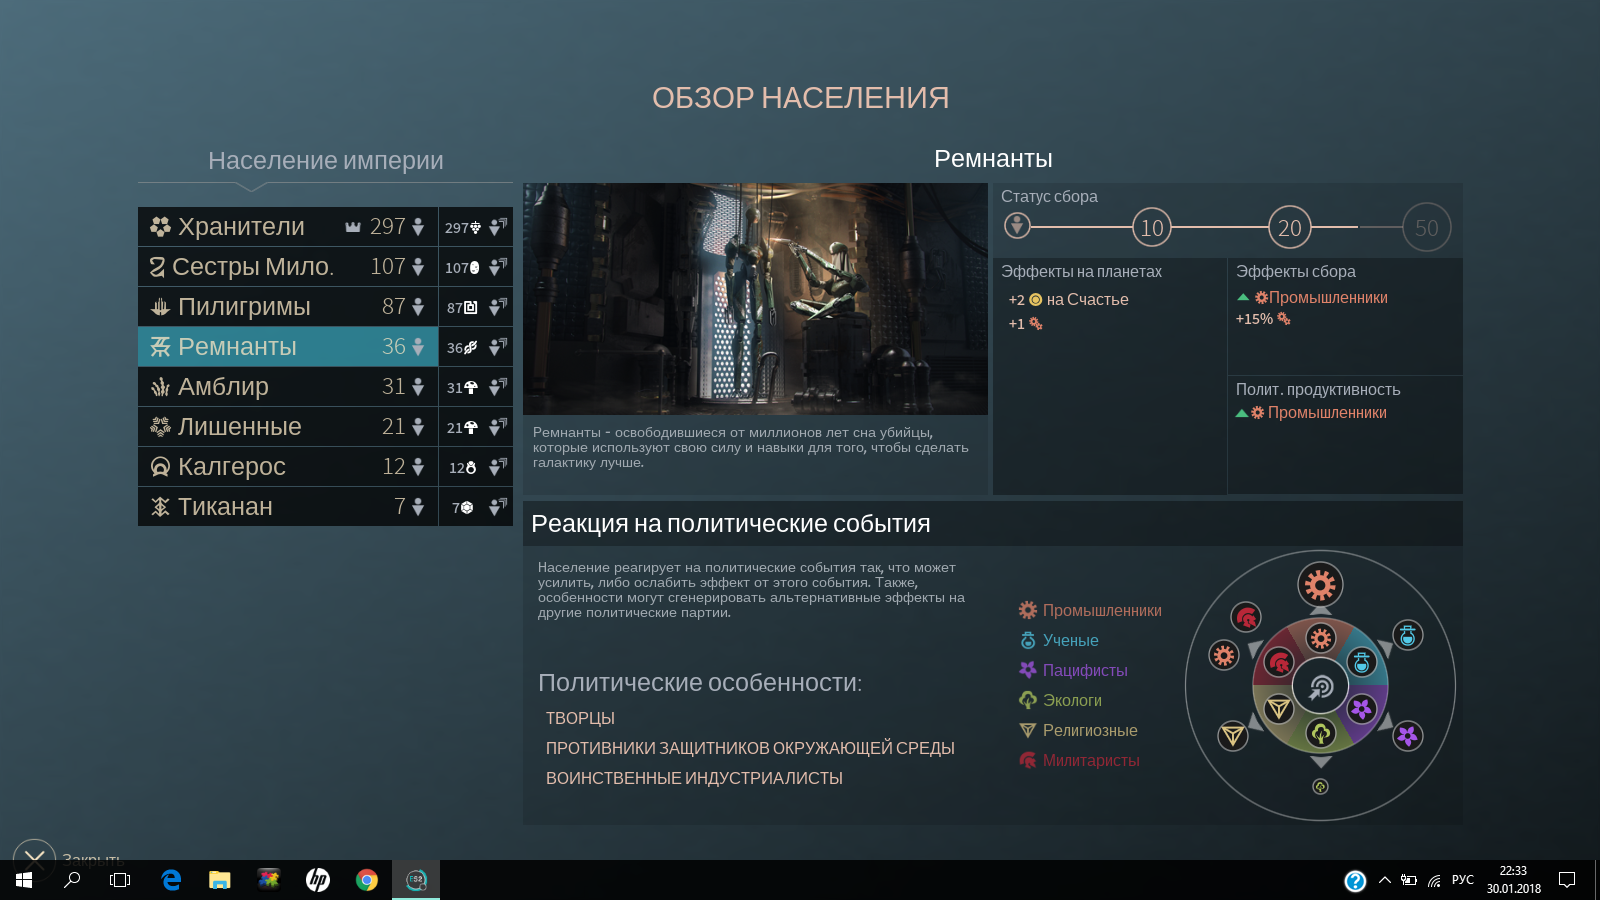Viewport: 1600px width, 900px height.
Task: Click the 10 collection threshold marker
Action: [1152, 228]
